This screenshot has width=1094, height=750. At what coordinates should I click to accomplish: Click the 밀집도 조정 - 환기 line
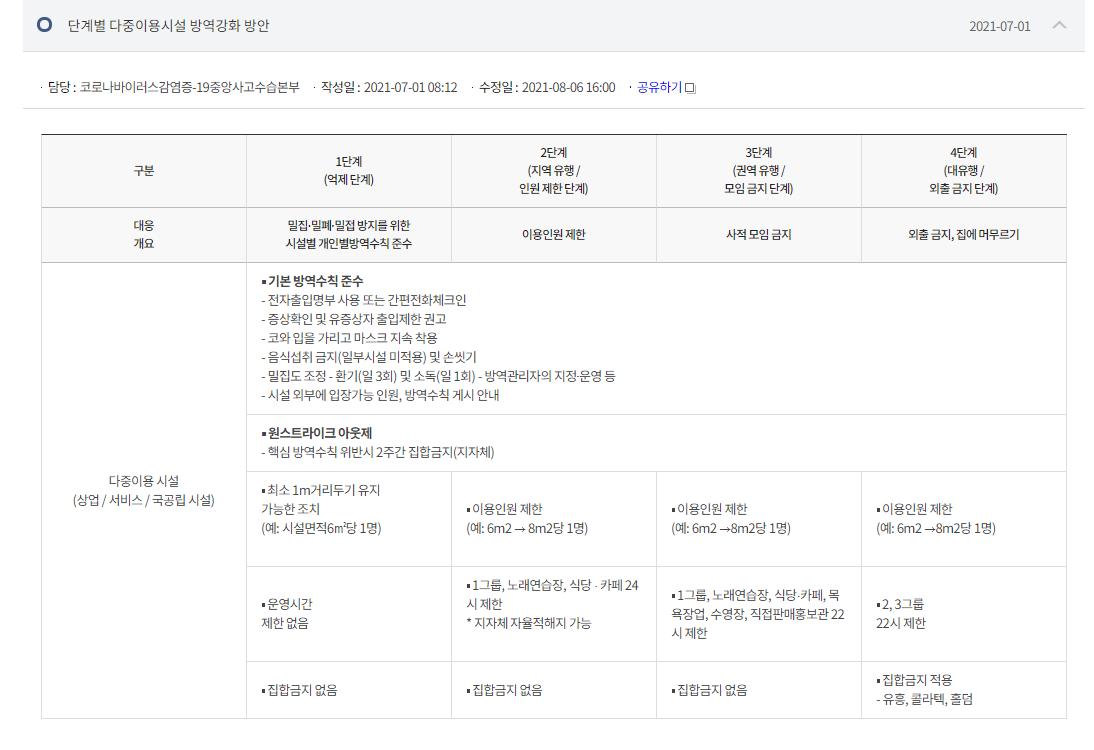tap(438, 376)
